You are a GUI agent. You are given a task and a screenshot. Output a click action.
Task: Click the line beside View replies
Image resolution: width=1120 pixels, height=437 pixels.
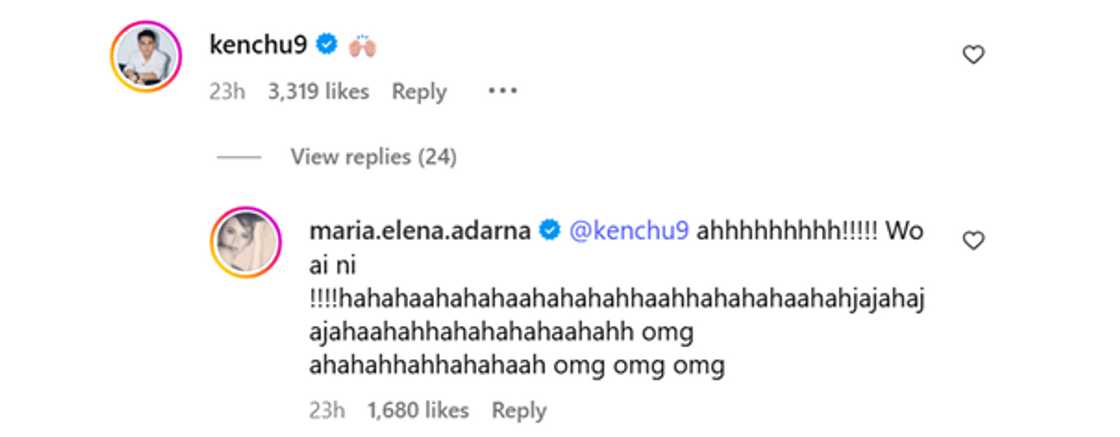(239, 158)
